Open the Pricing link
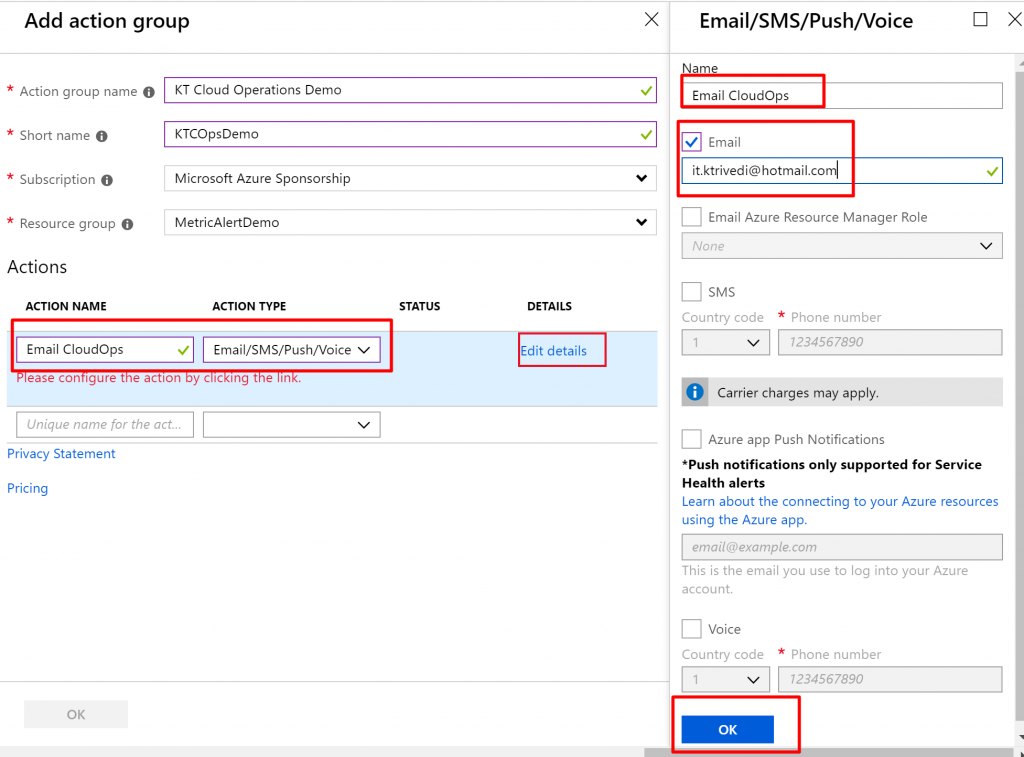Screen dimensions: 1024x757 [27, 489]
